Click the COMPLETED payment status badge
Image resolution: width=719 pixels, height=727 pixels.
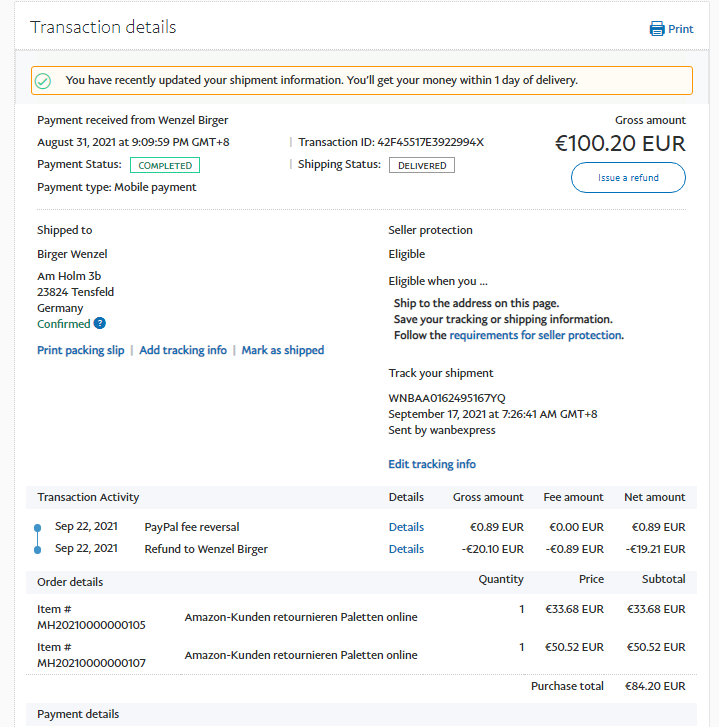pyautogui.click(x=165, y=165)
